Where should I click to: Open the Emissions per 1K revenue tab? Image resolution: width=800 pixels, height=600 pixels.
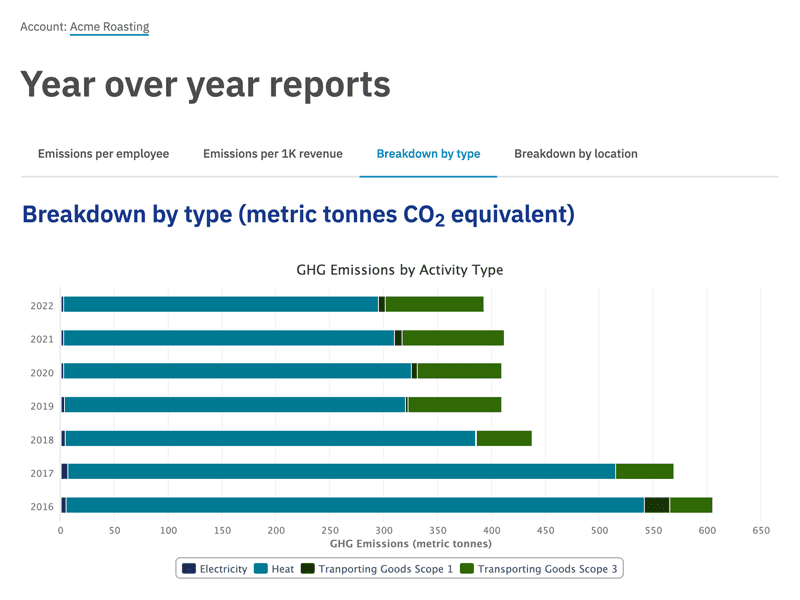tap(272, 154)
